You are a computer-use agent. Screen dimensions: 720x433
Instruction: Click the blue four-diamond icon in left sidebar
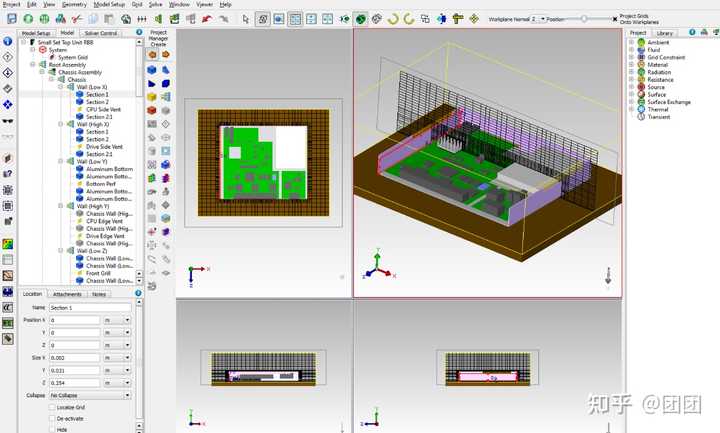(8, 105)
